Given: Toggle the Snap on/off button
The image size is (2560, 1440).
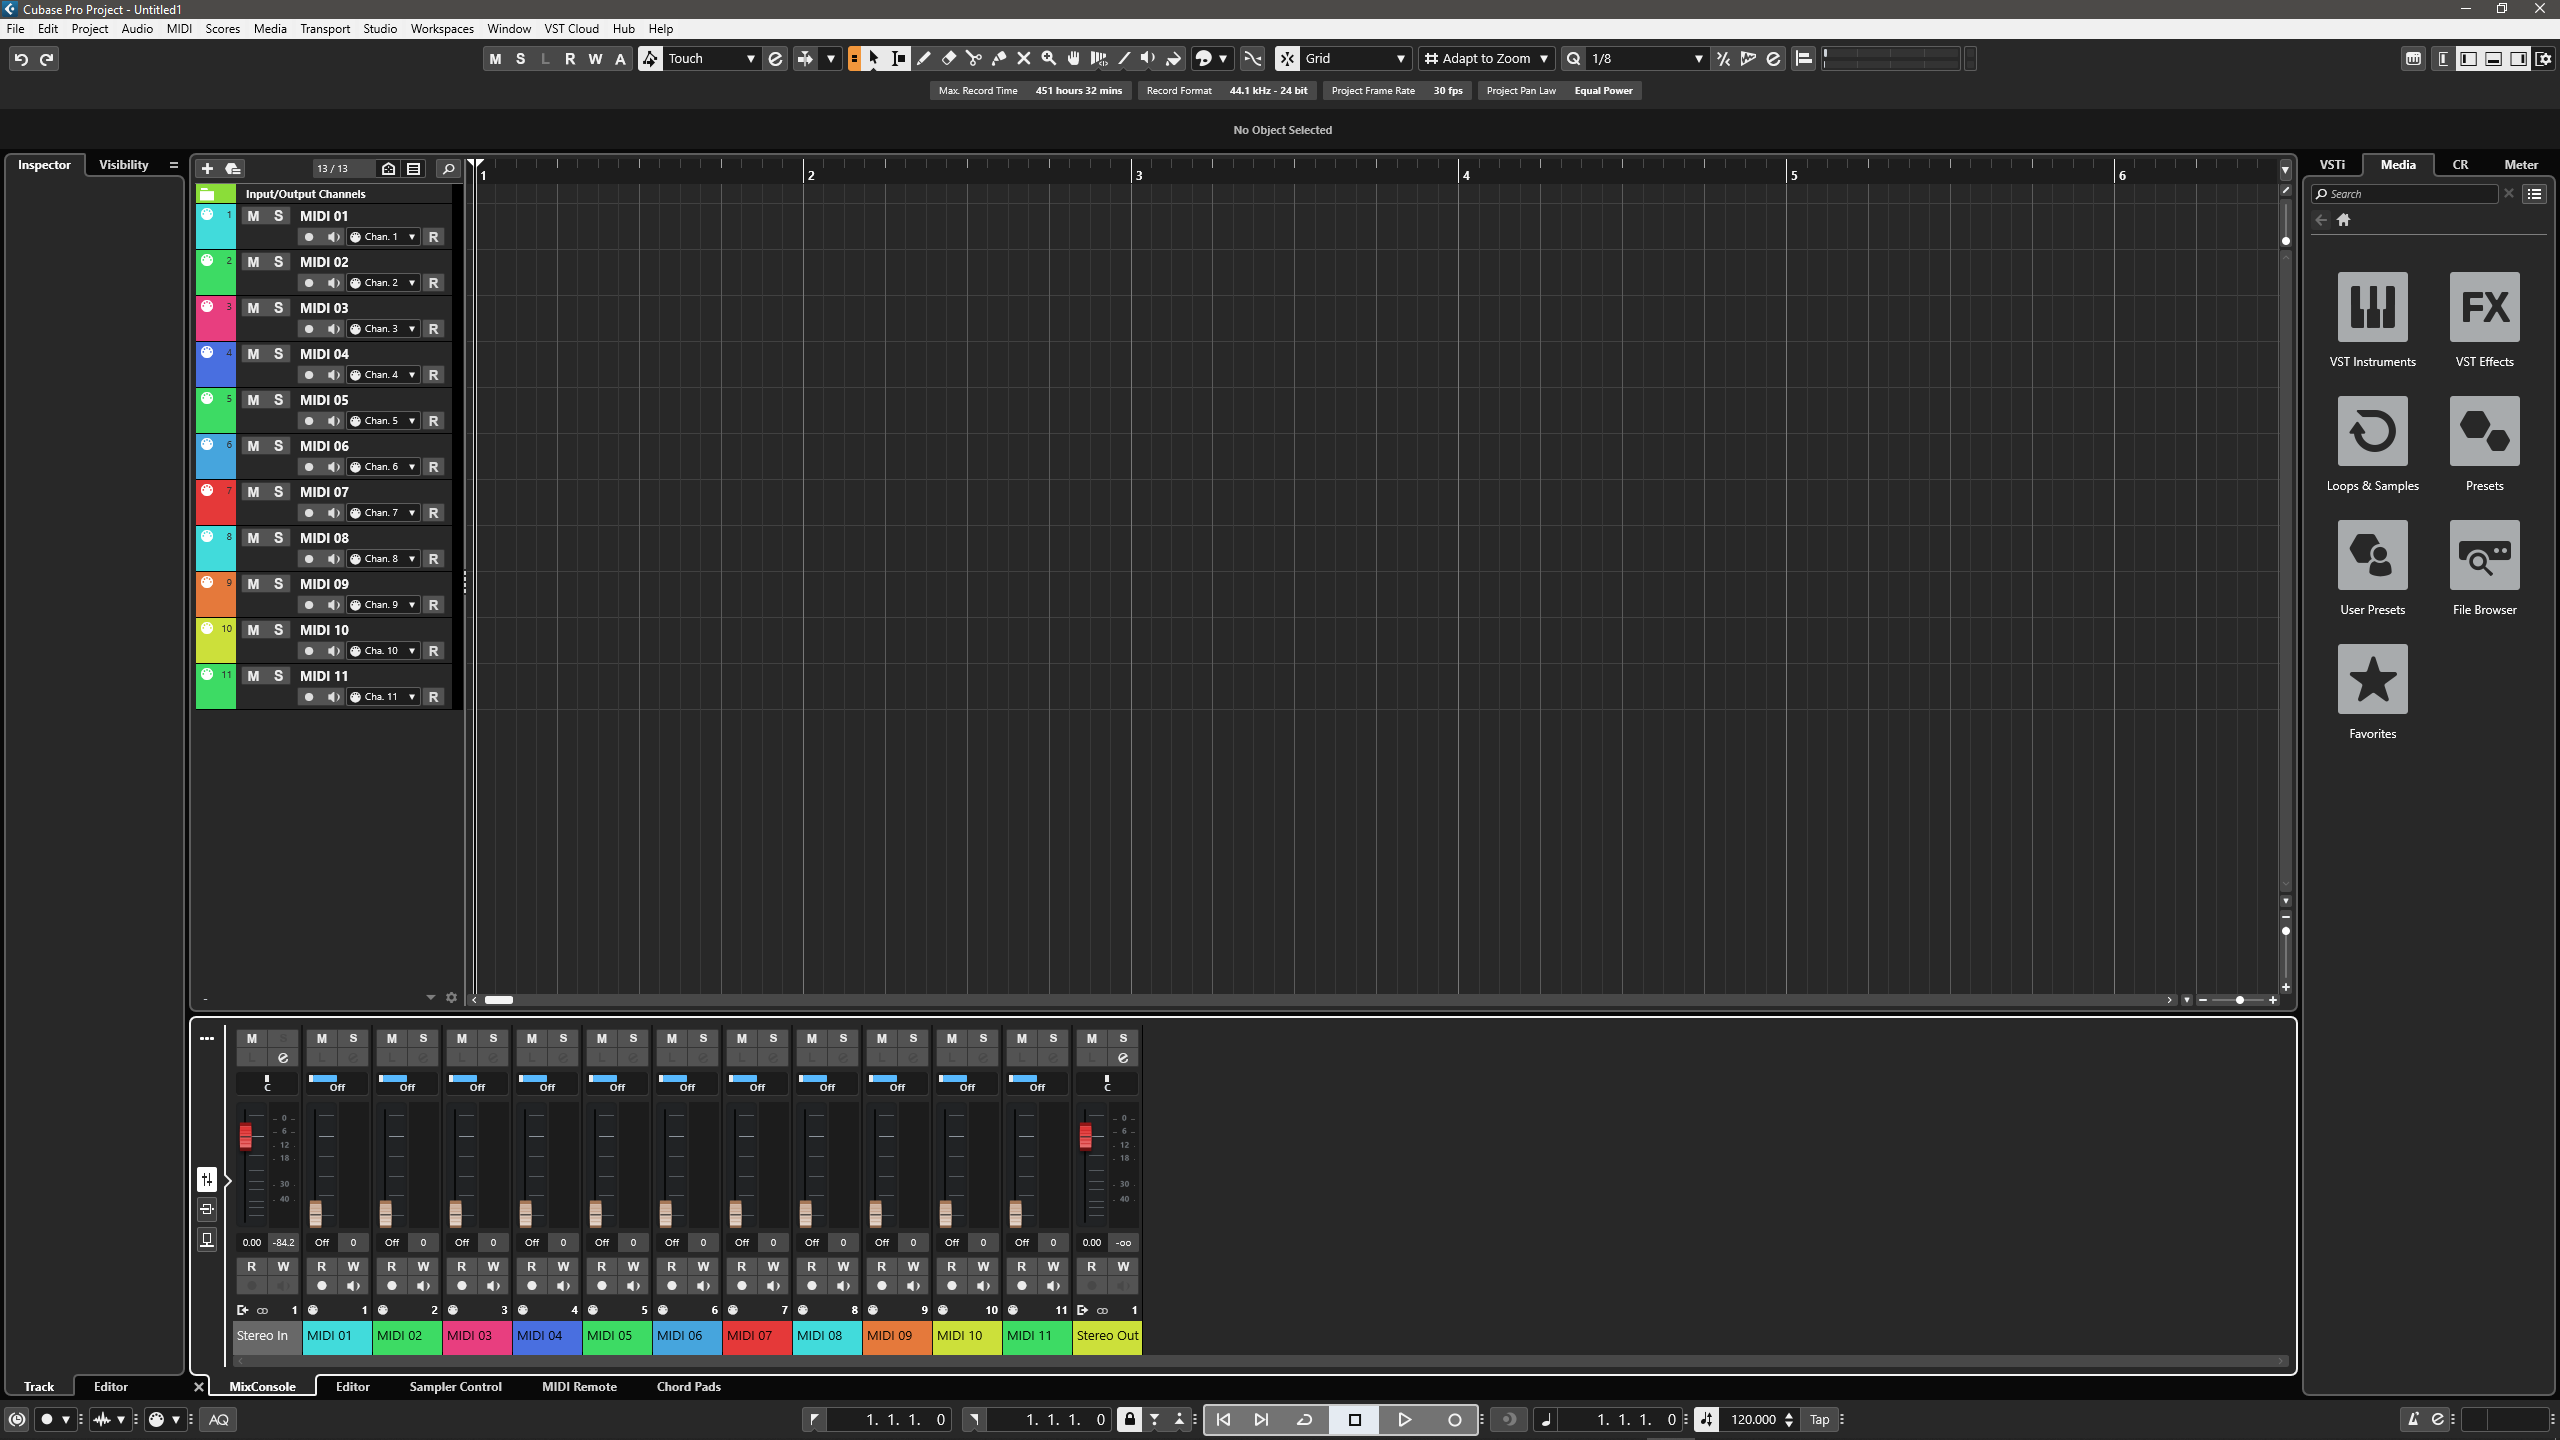Looking at the screenshot, I should (x=1287, y=59).
